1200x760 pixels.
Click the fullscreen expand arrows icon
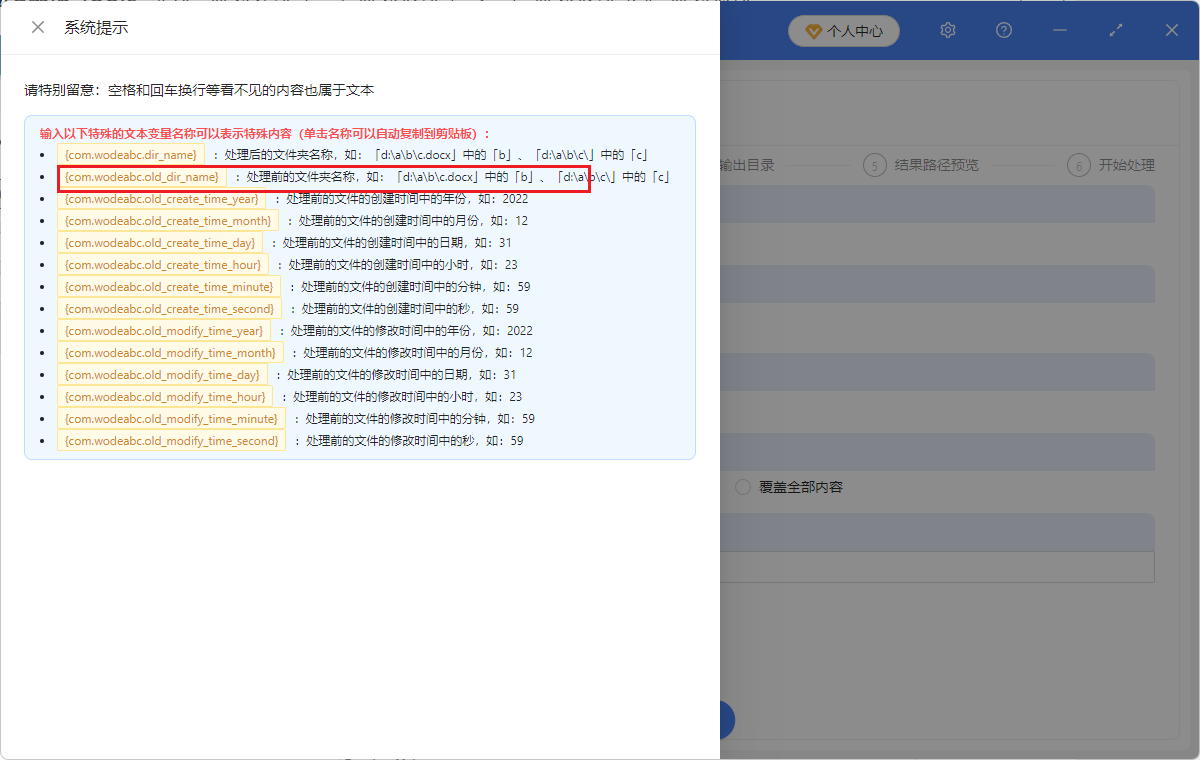click(x=1115, y=30)
